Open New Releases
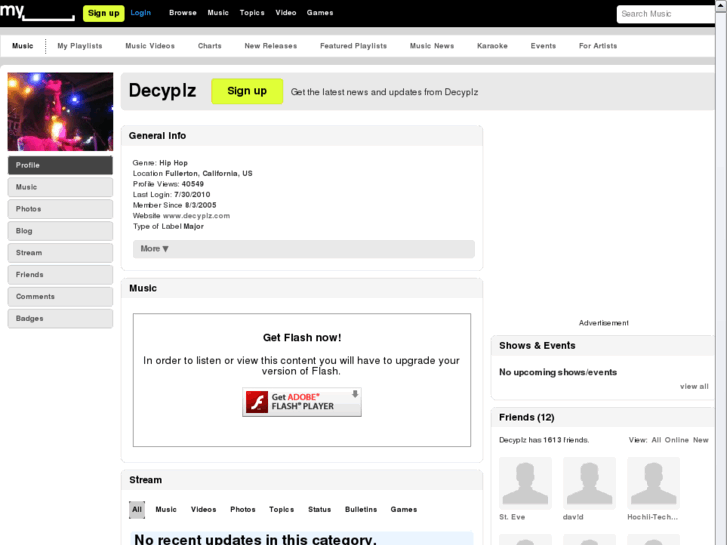This screenshot has width=727, height=545. tap(271, 46)
